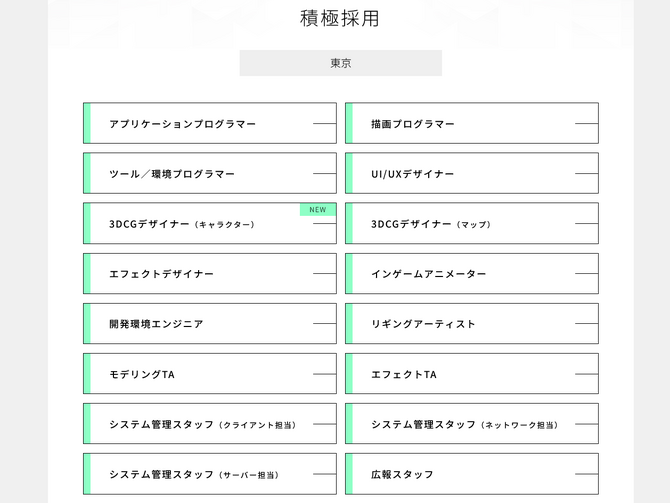This screenshot has height=503, width=670.
Task: View 3DCGデザイナー（マップ） listing
Action: pyautogui.click(x=471, y=224)
